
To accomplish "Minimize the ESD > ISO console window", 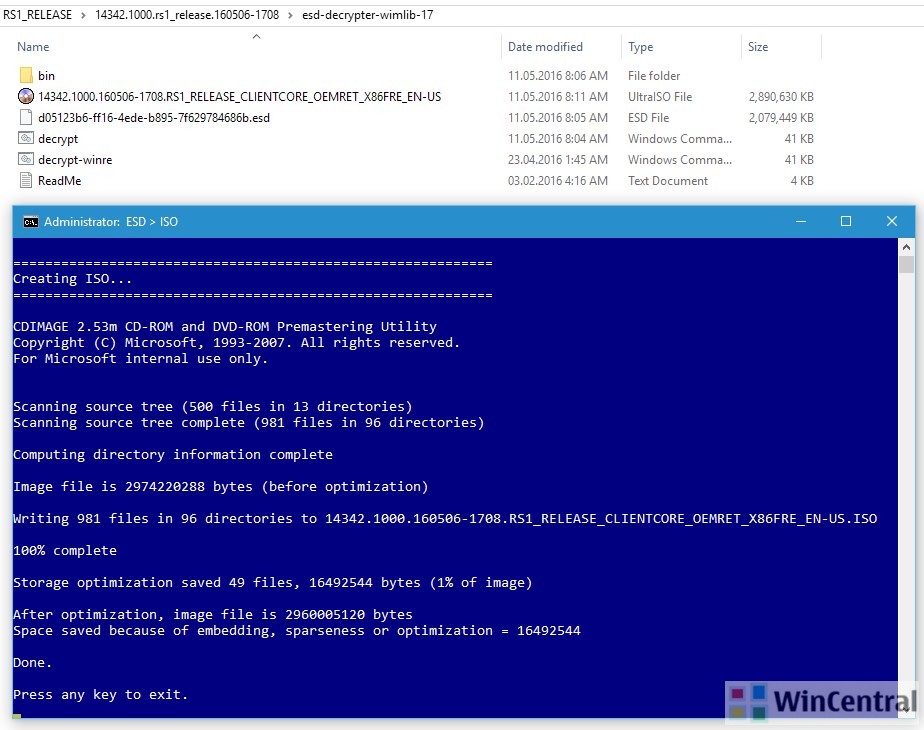I will [x=801, y=222].
